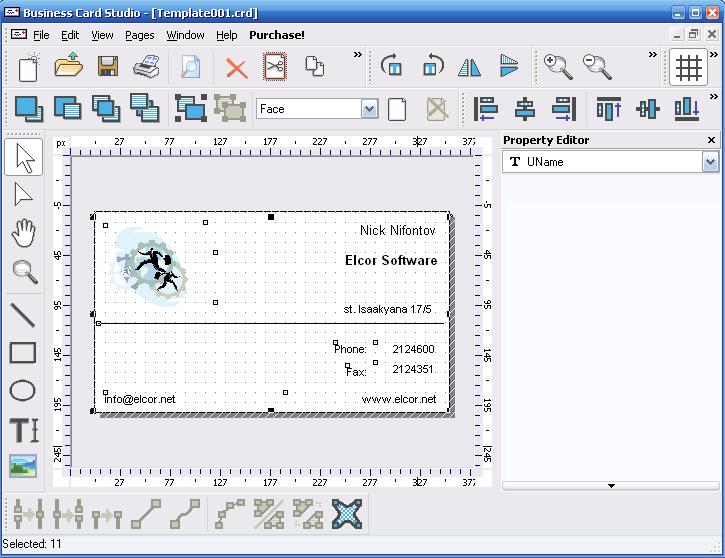Click the Elcor Software company text
Viewport: 725px width, 558px height.
391,260
